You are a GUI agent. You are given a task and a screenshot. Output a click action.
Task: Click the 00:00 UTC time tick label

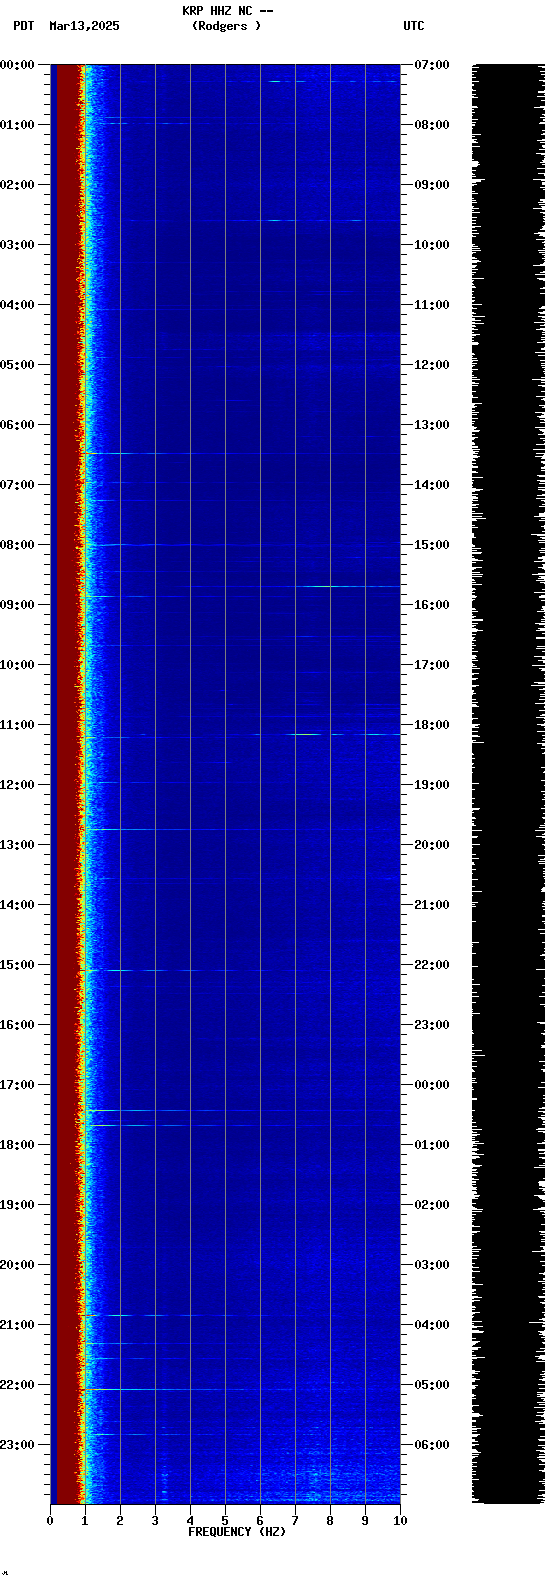tap(432, 1085)
